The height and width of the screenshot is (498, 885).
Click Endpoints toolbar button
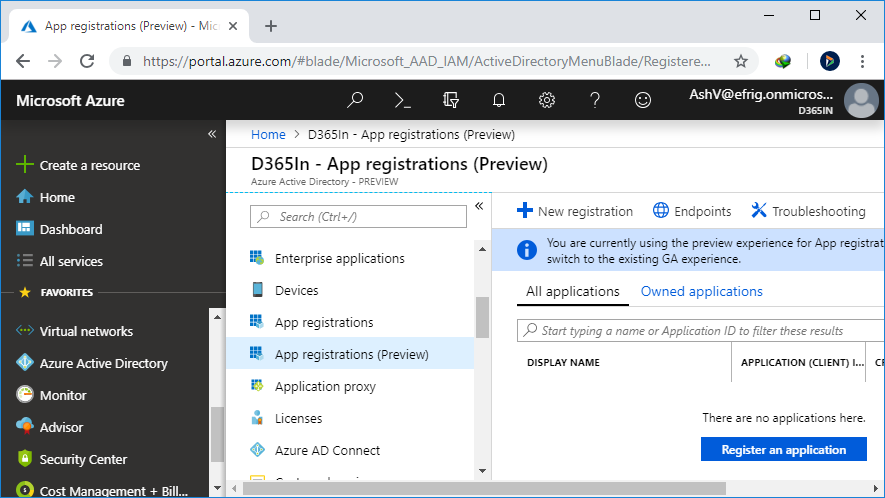point(692,211)
